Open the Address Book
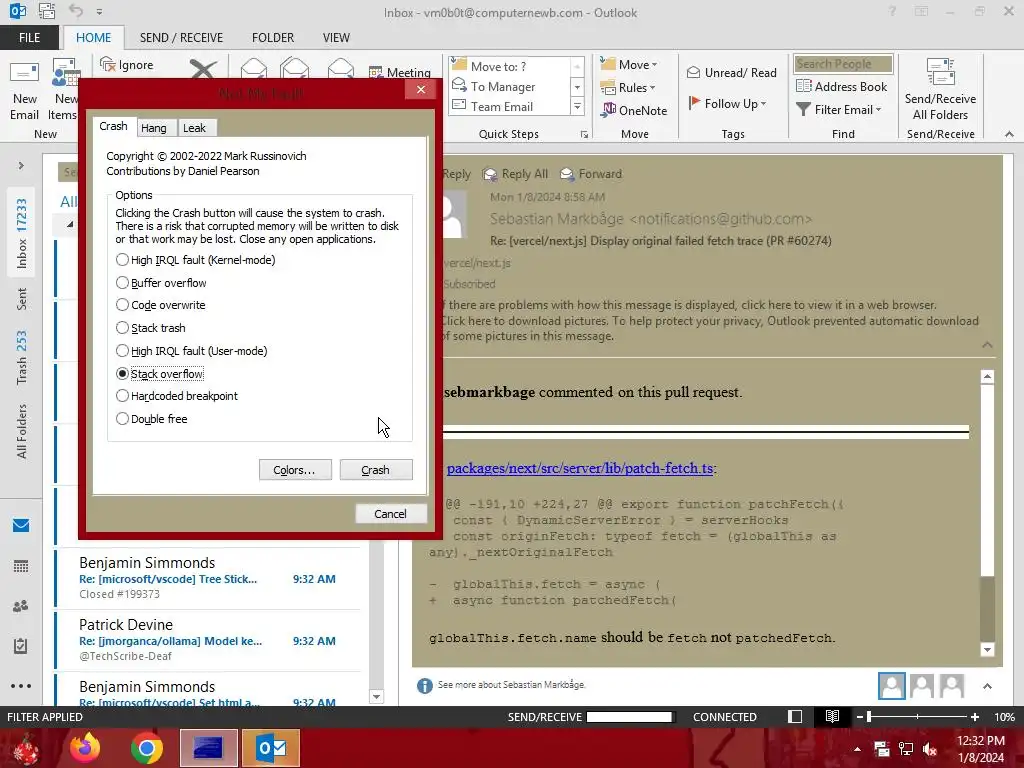Screen dimensions: 1024x768 pos(841,86)
